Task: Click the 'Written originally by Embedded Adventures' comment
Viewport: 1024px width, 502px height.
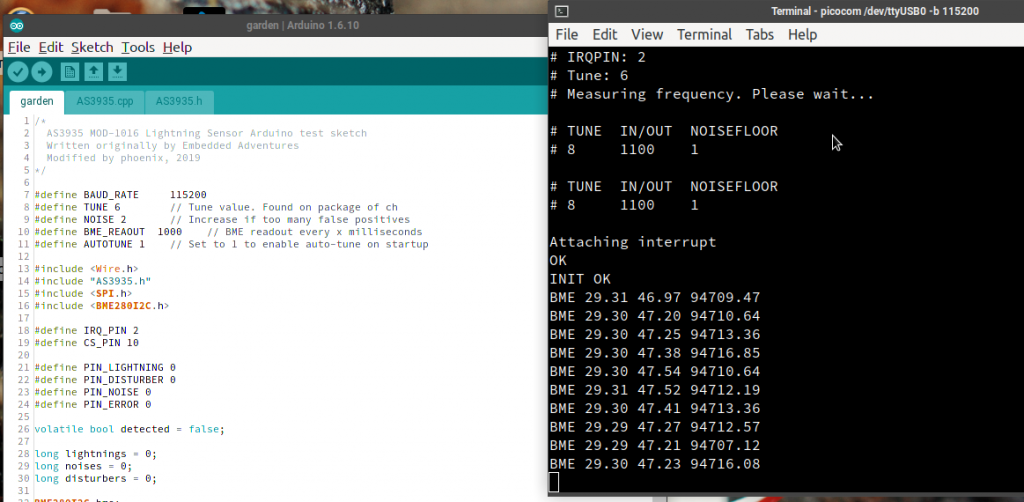Action: (172, 146)
